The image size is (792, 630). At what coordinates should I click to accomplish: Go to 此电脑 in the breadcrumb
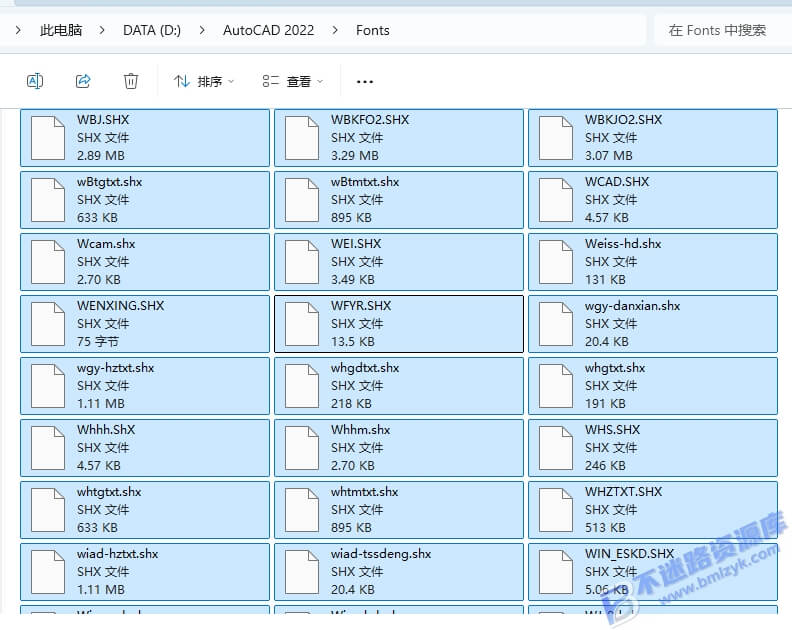(61, 30)
